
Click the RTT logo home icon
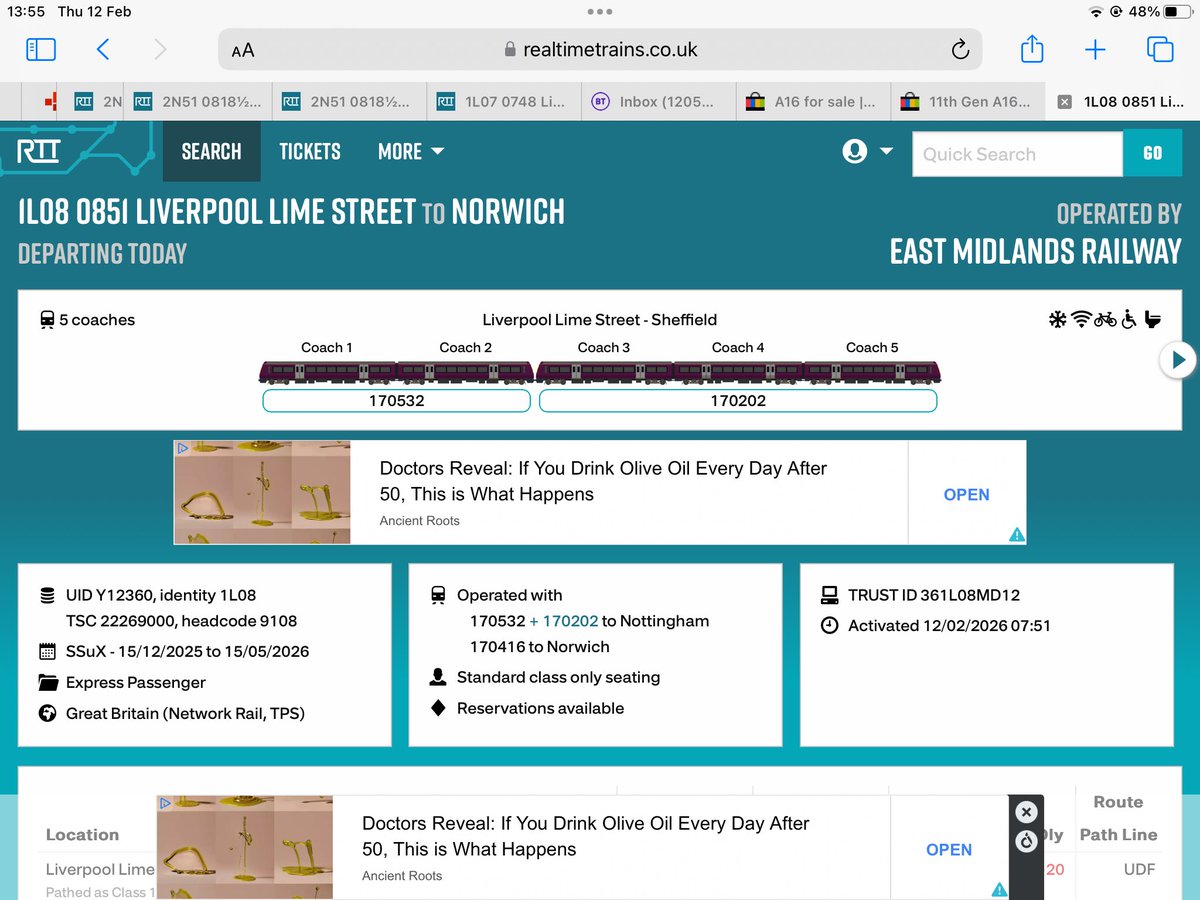pyautogui.click(x=39, y=152)
